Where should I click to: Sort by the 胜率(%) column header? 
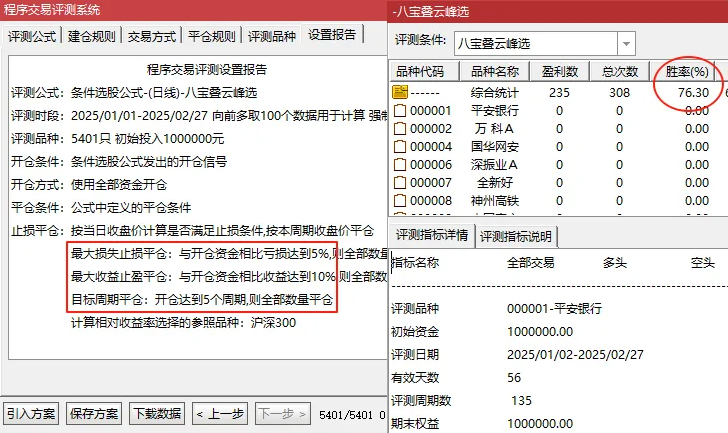pyautogui.click(x=687, y=72)
